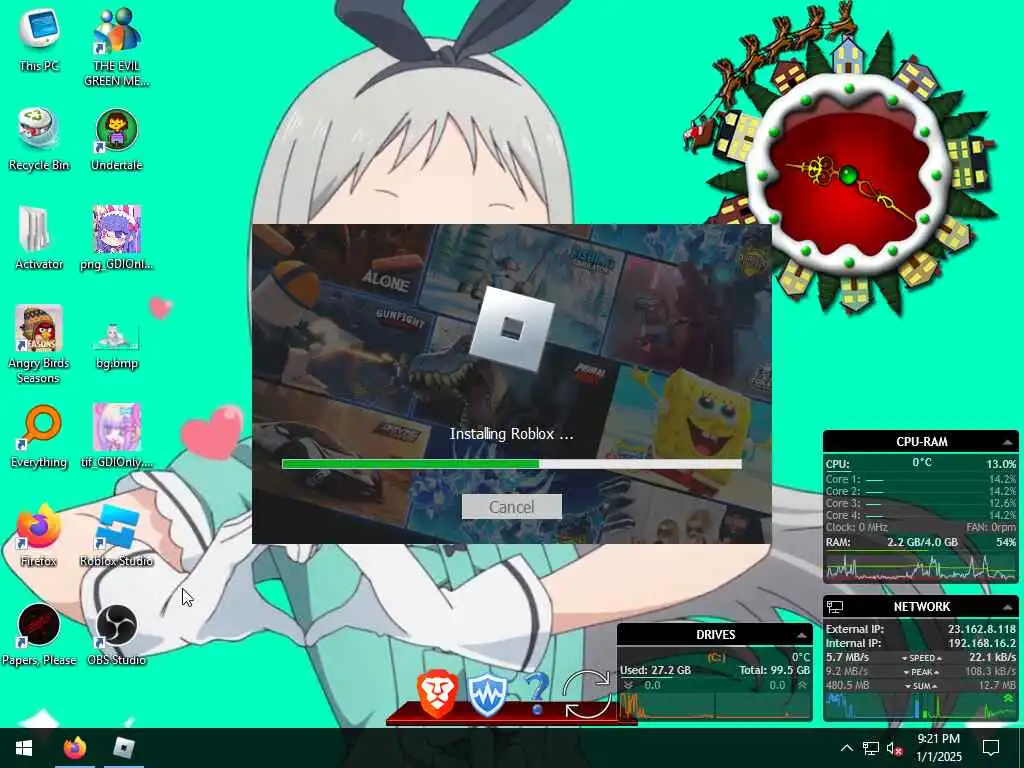The width and height of the screenshot is (1024, 768).
Task: Open the blue shield dock icon
Action: tap(487, 696)
